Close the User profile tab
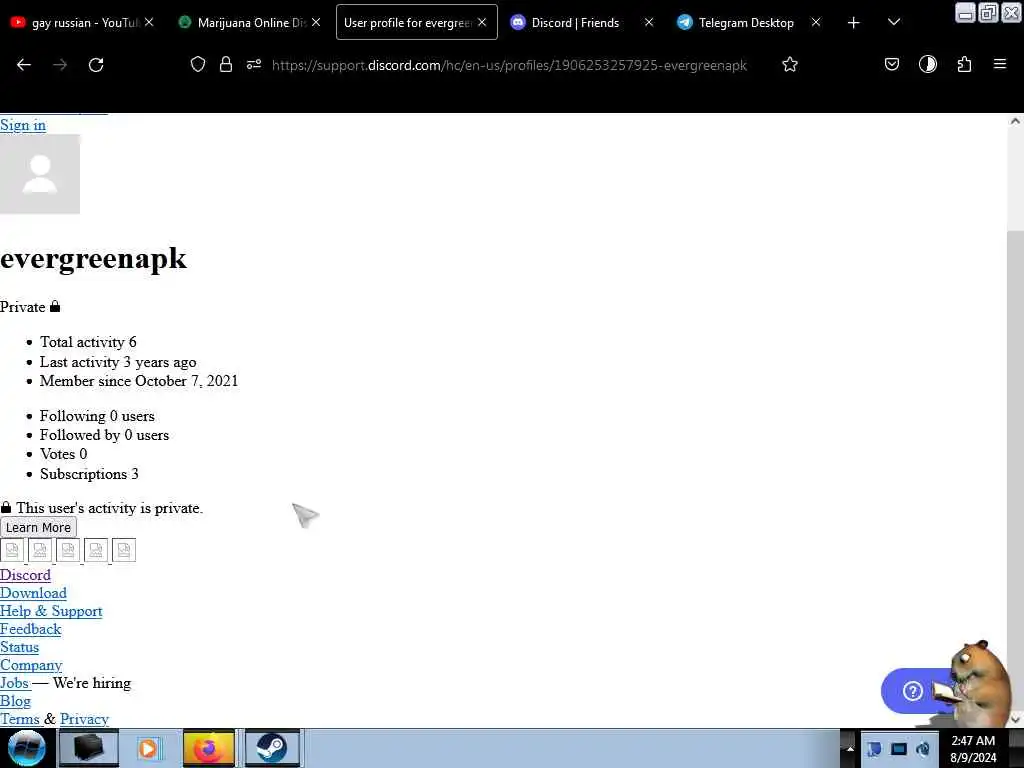Image resolution: width=1024 pixels, height=768 pixels. pos(482,22)
